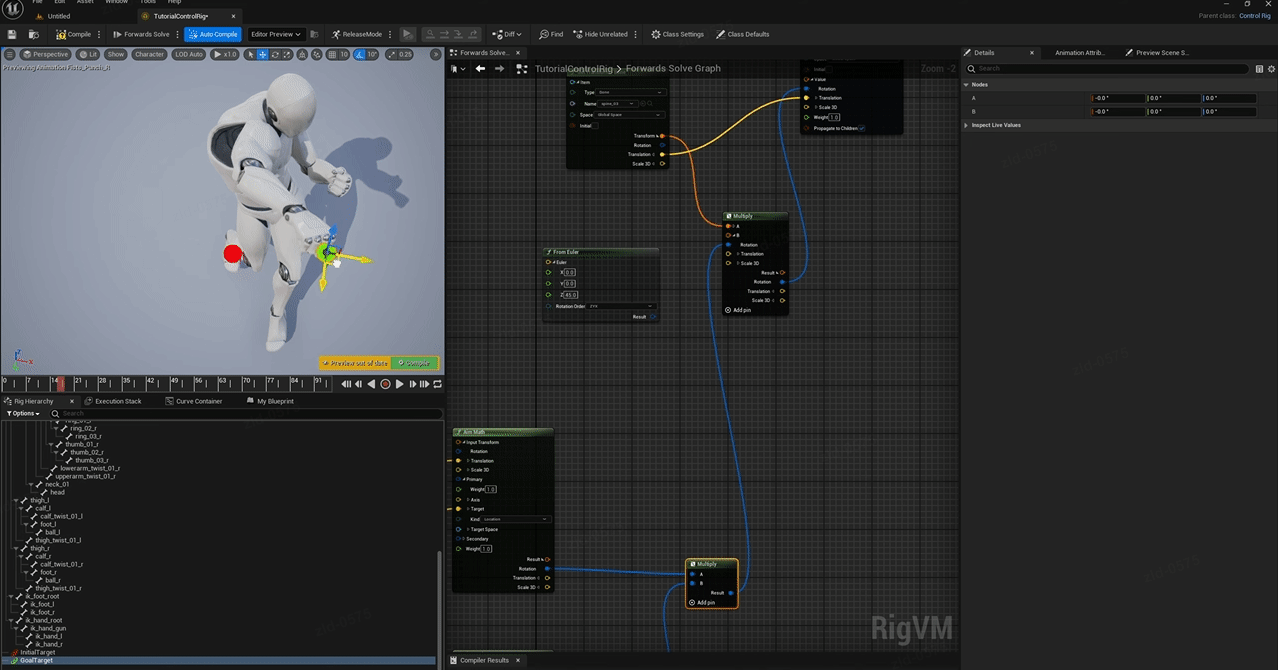Jump to the timeline end
The height and width of the screenshot is (670, 1278).
tap(425, 384)
